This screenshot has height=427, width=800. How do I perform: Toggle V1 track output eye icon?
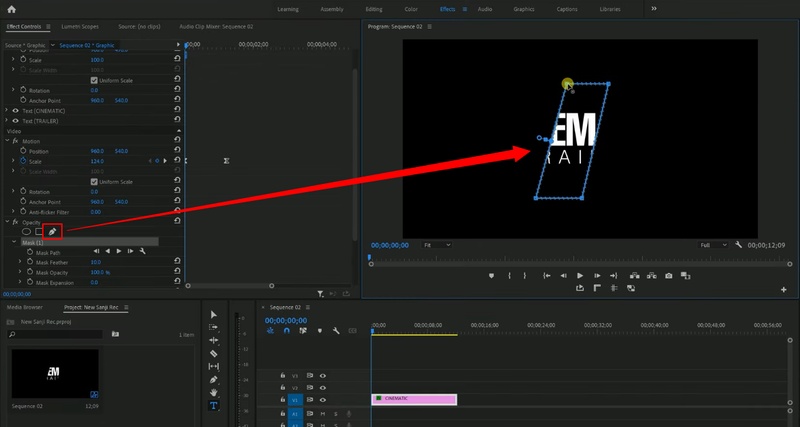click(x=323, y=399)
